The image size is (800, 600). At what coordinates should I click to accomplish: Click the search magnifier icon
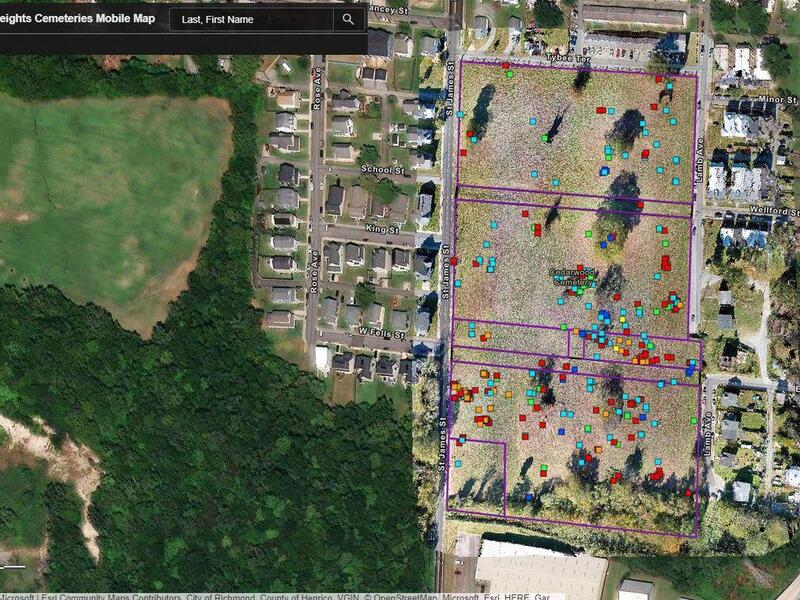(x=343, y=19)
